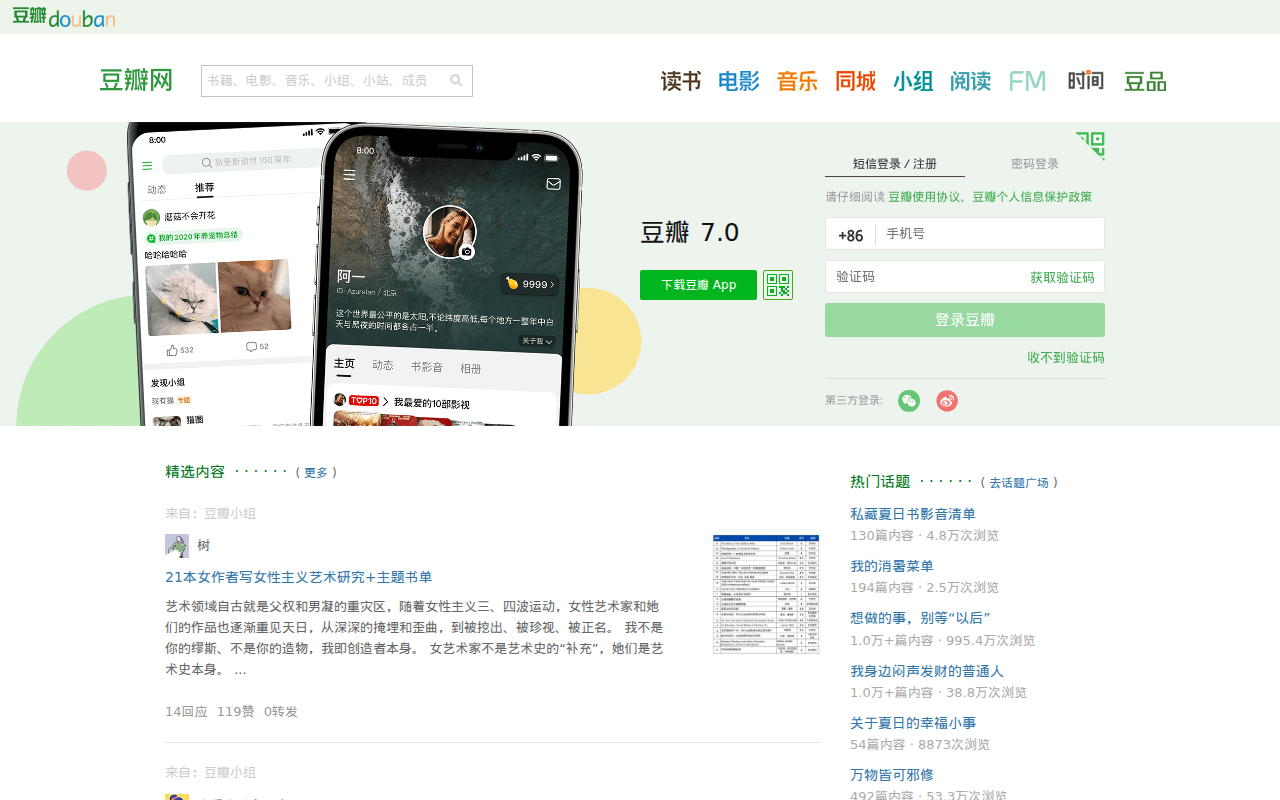Click the book list thumbnail image
Viewport: 1280px width, 800px height.
(x=766, y=594)
